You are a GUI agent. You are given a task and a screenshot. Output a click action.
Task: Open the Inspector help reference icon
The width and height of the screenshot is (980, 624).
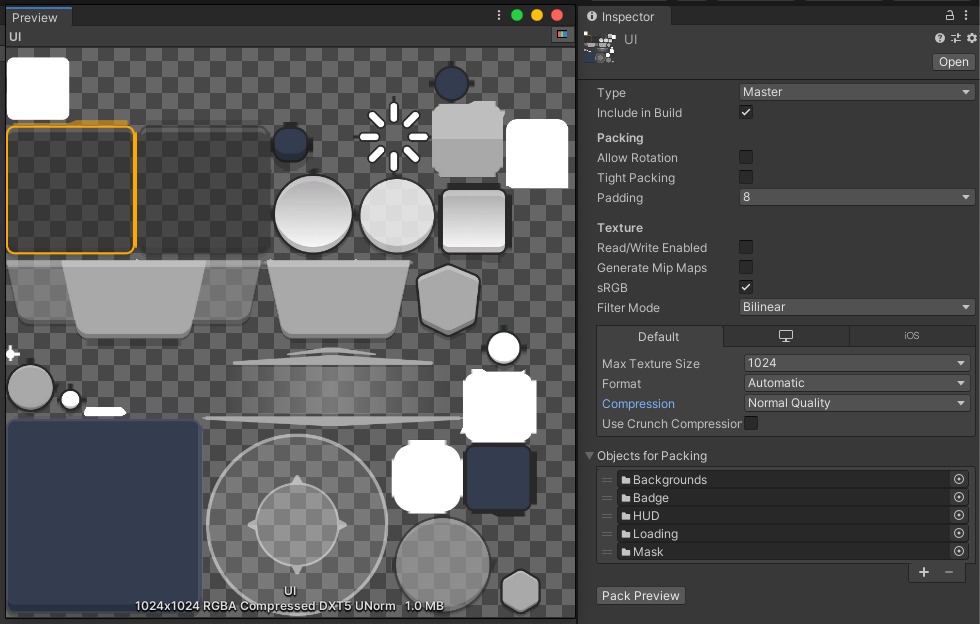pos(940,38)
